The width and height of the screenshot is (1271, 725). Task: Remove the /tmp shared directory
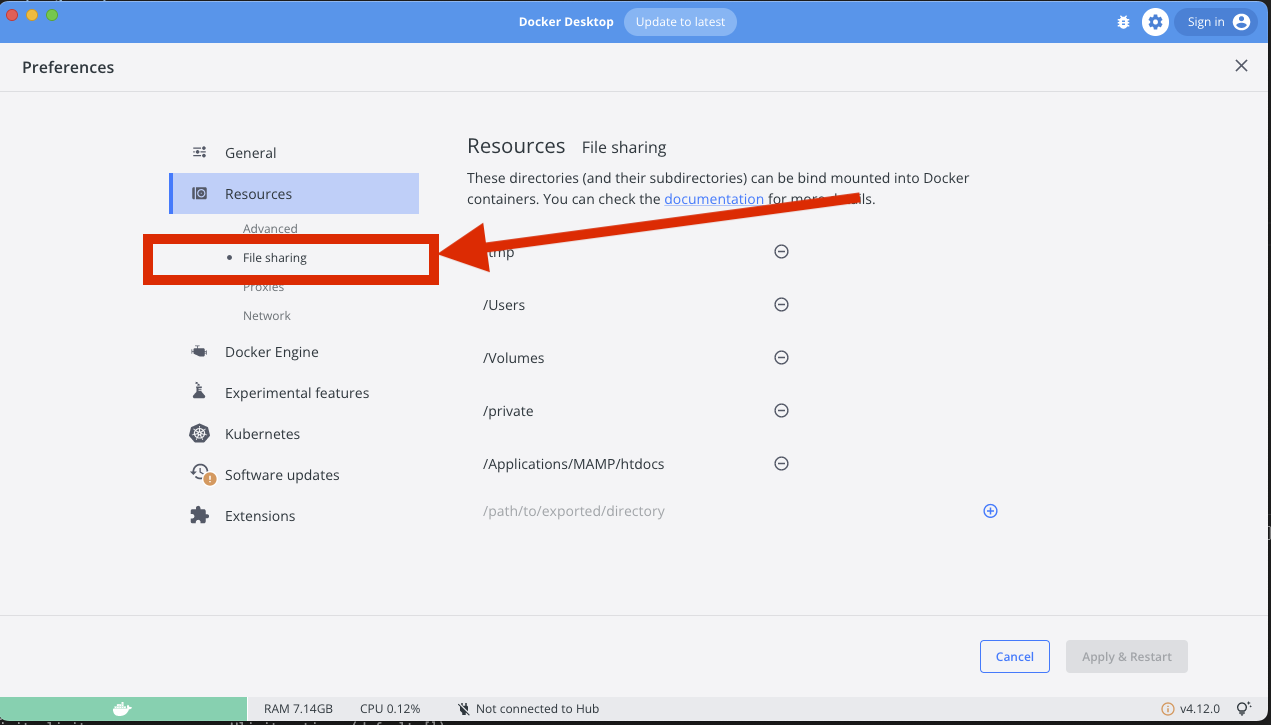click(x=782, y=251)
